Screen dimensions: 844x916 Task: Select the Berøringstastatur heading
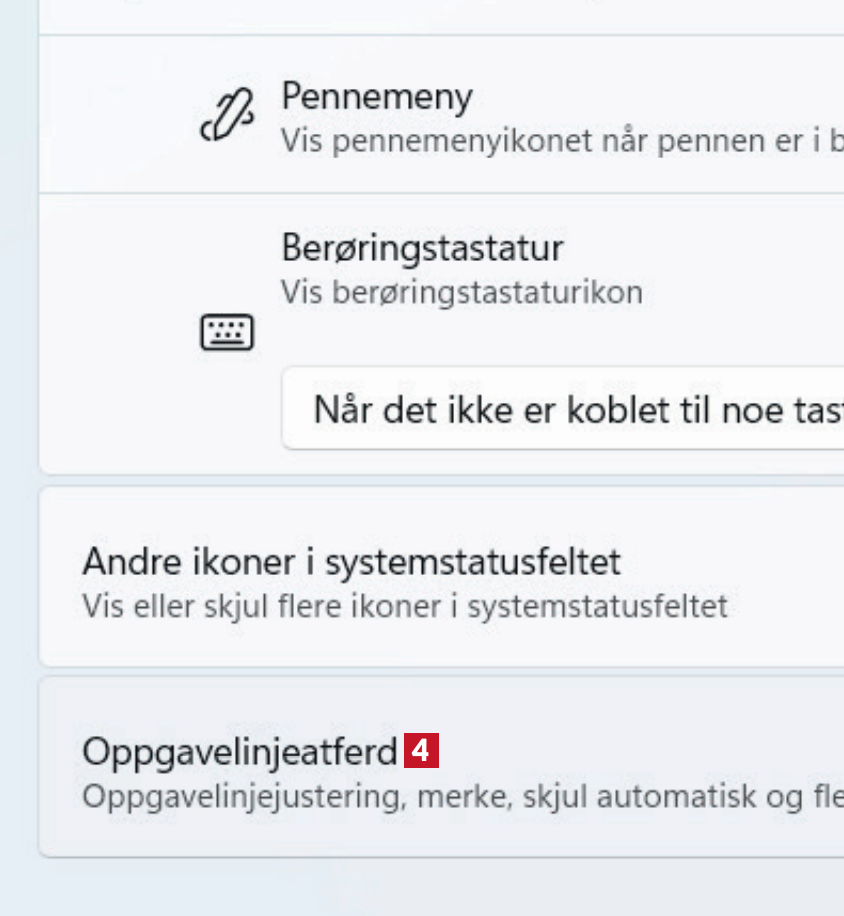click(x=421, y=246)
